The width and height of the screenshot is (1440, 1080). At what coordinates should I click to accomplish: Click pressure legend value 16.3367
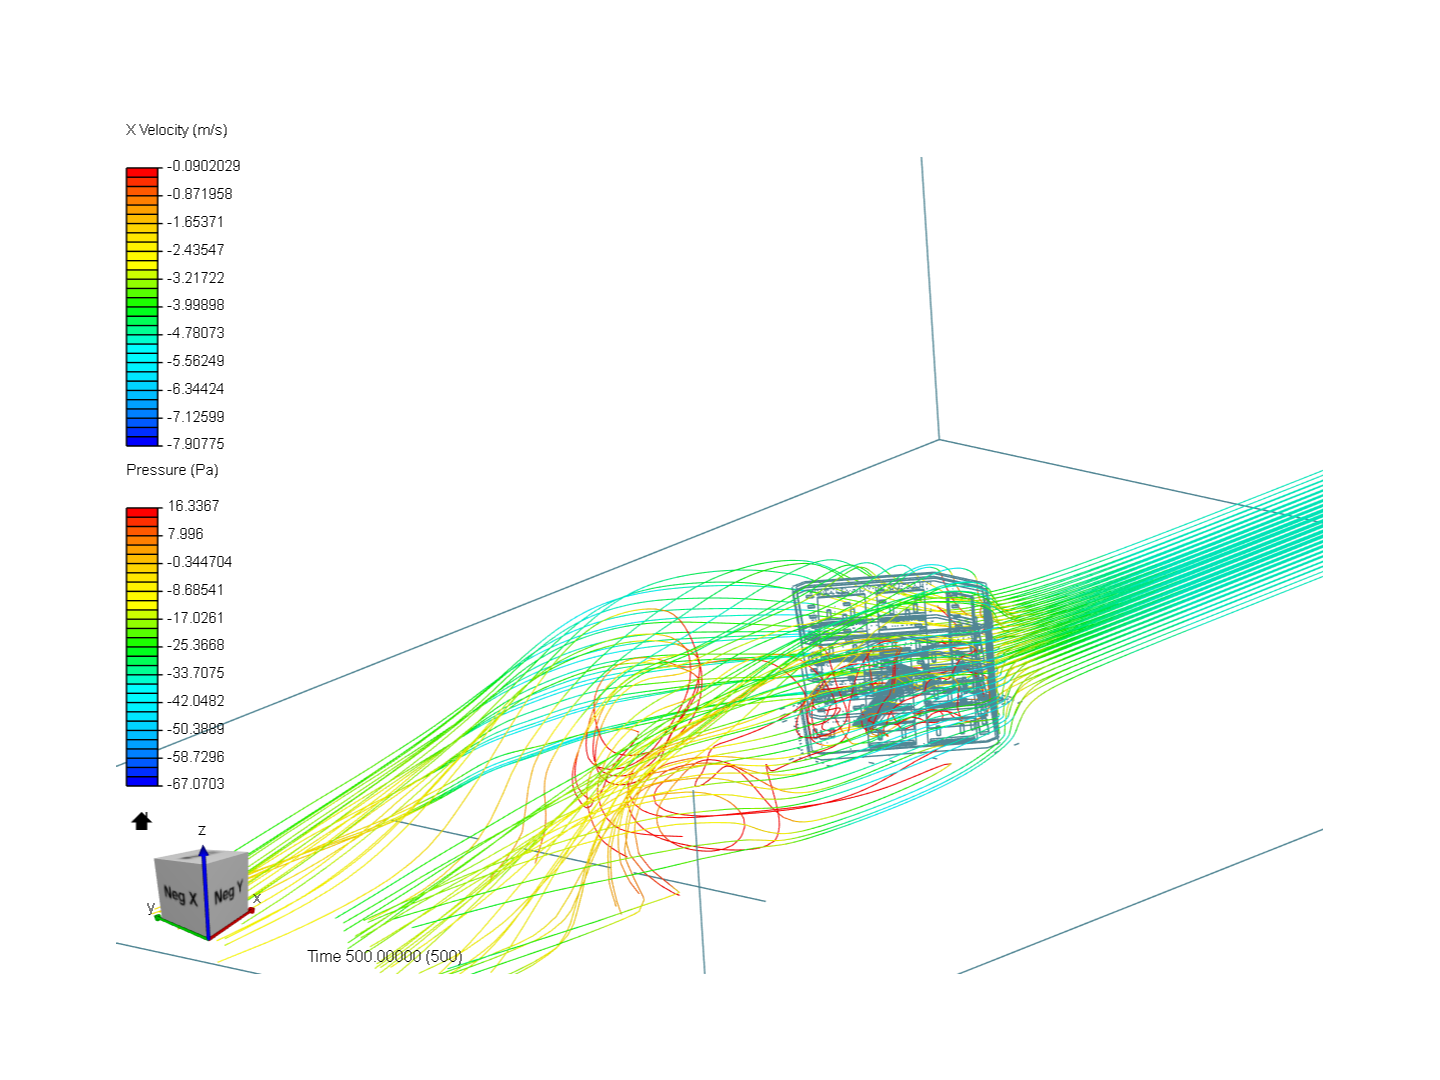point(193,506)
